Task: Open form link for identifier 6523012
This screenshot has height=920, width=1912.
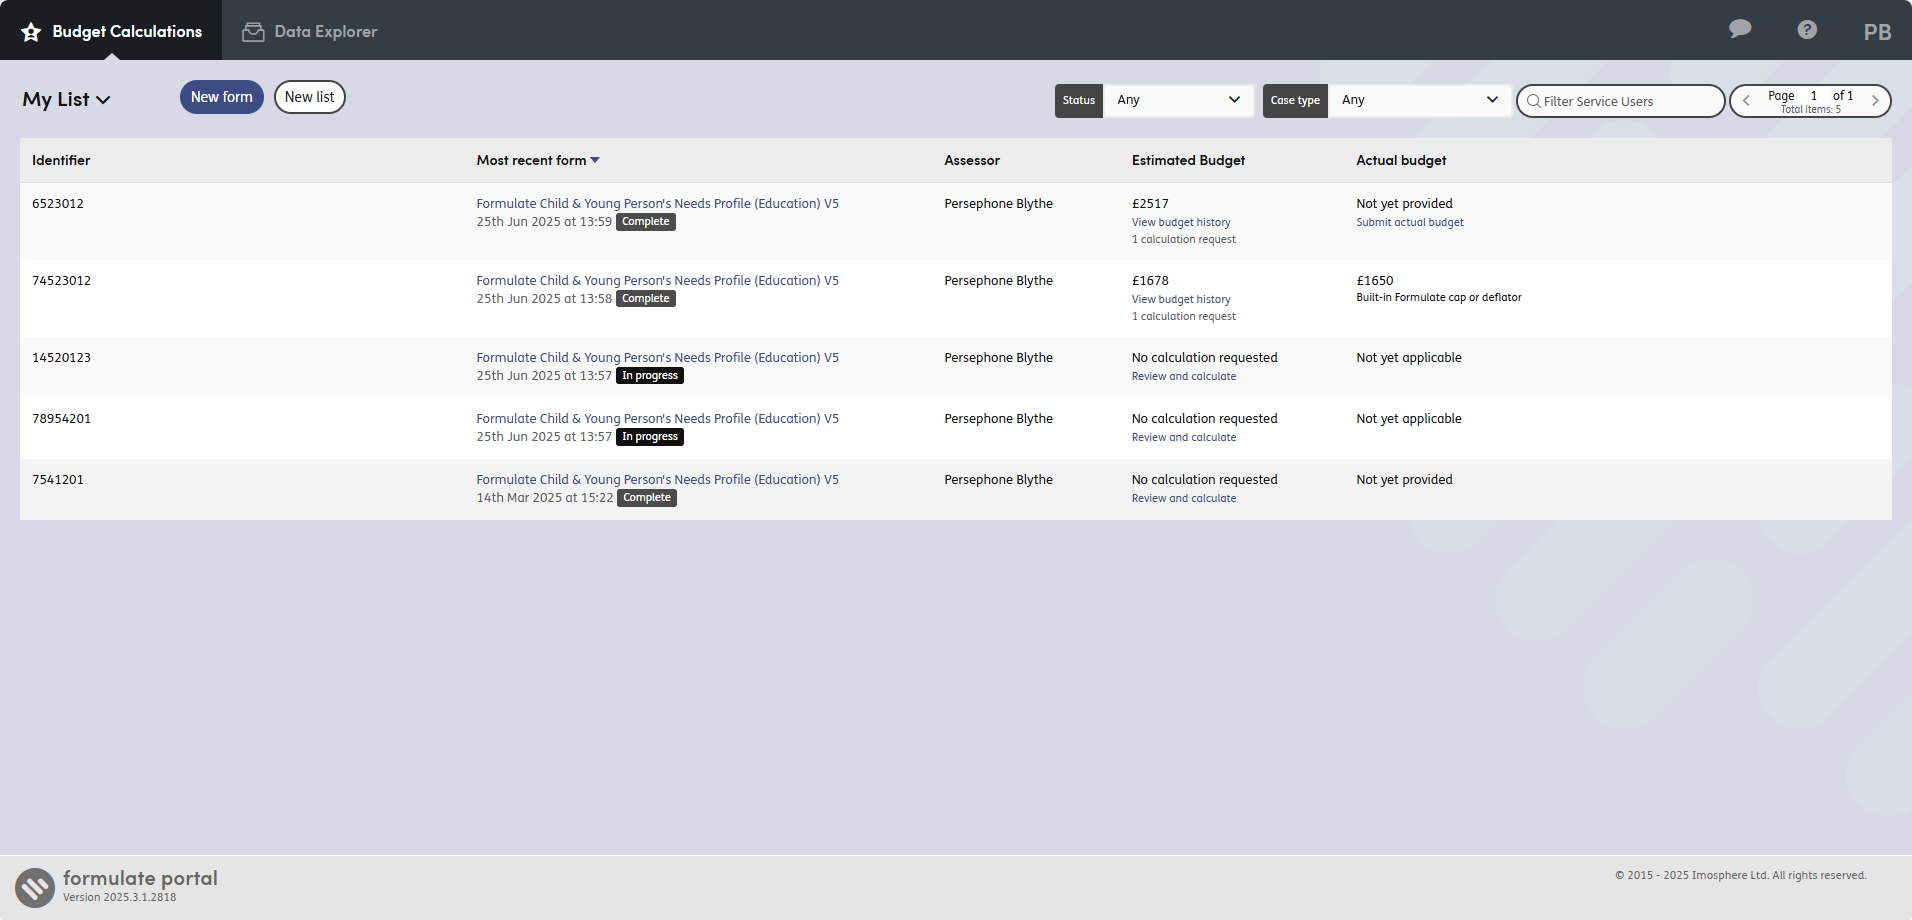Action: pyautogui.click(x=657, y=203)
